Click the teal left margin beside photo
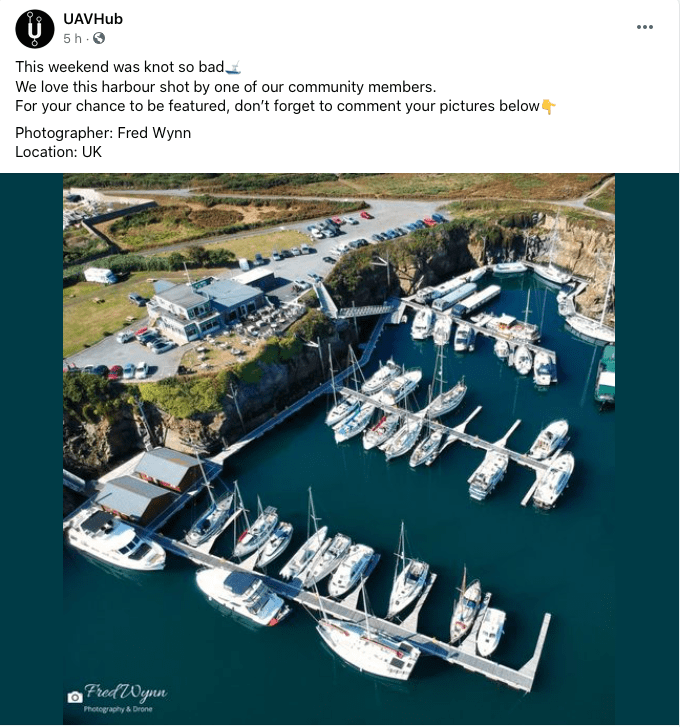Viewport: 680px width, 727px height. 32,450
